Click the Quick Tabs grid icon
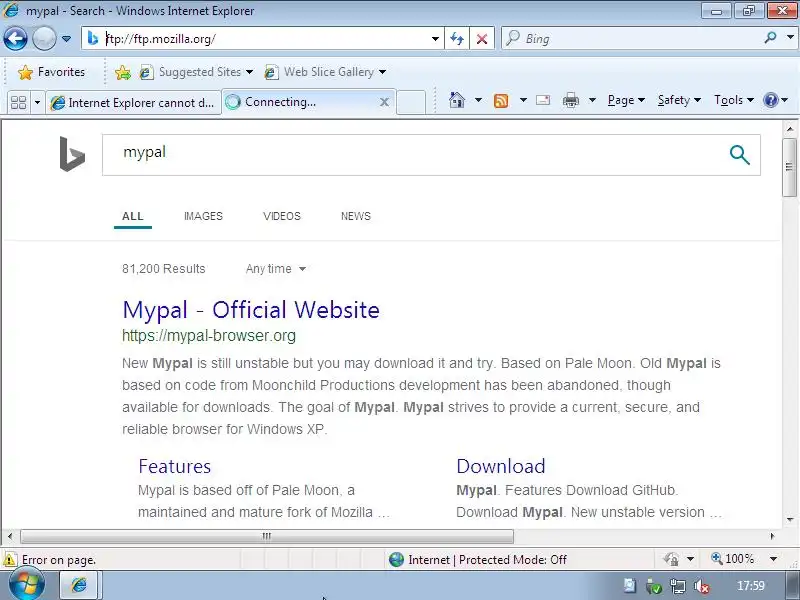This screenshot has width=800, height=600. (x=18, y=103)
